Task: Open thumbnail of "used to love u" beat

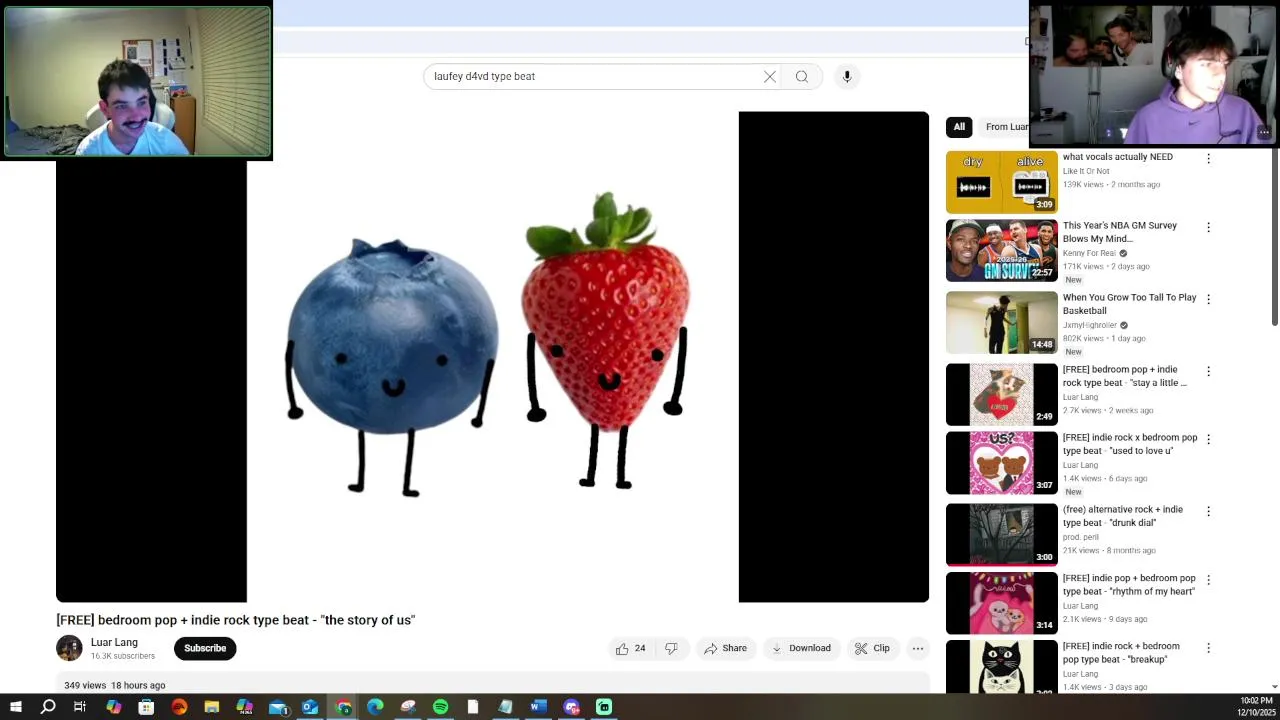Action: (x=1001, y=463)
